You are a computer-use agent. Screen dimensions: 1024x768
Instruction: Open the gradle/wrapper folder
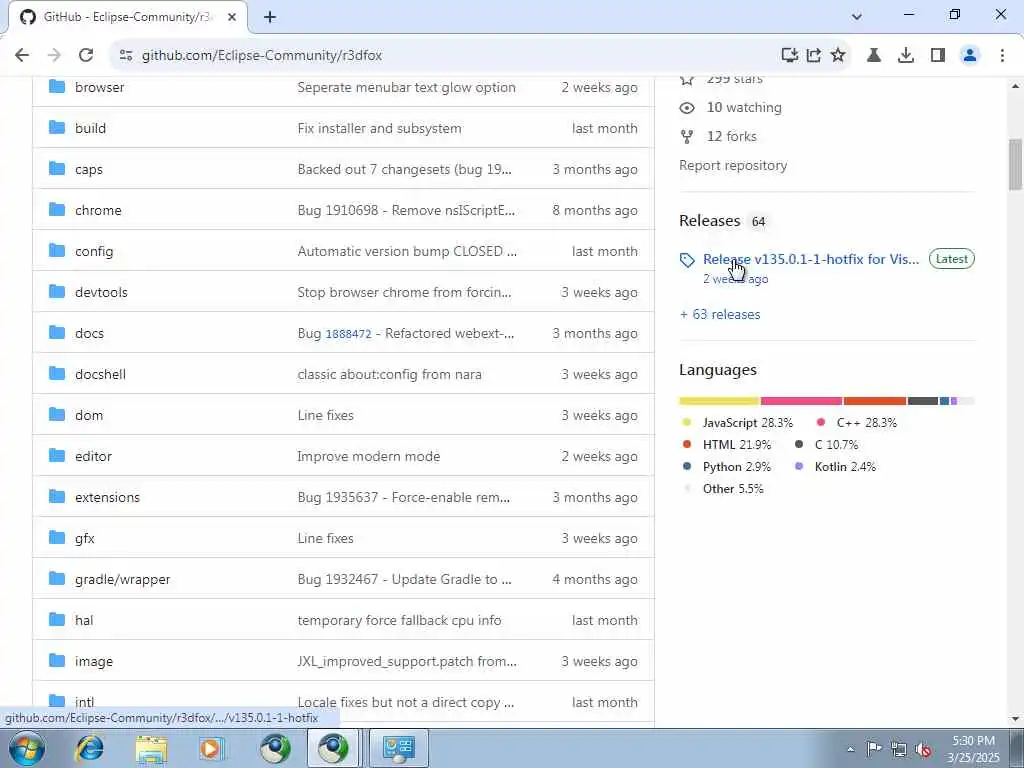pyautogui.click(x=123, y=579)
